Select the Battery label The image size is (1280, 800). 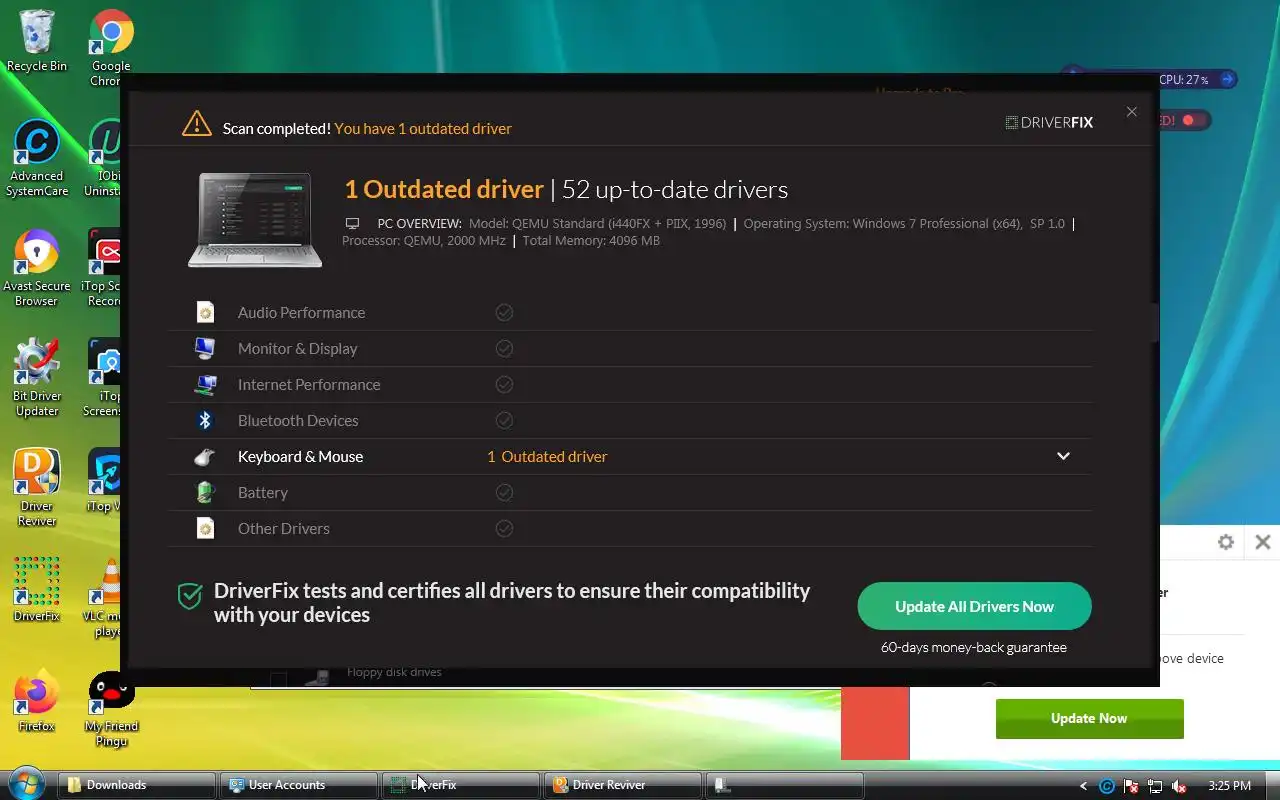[263, 492]
